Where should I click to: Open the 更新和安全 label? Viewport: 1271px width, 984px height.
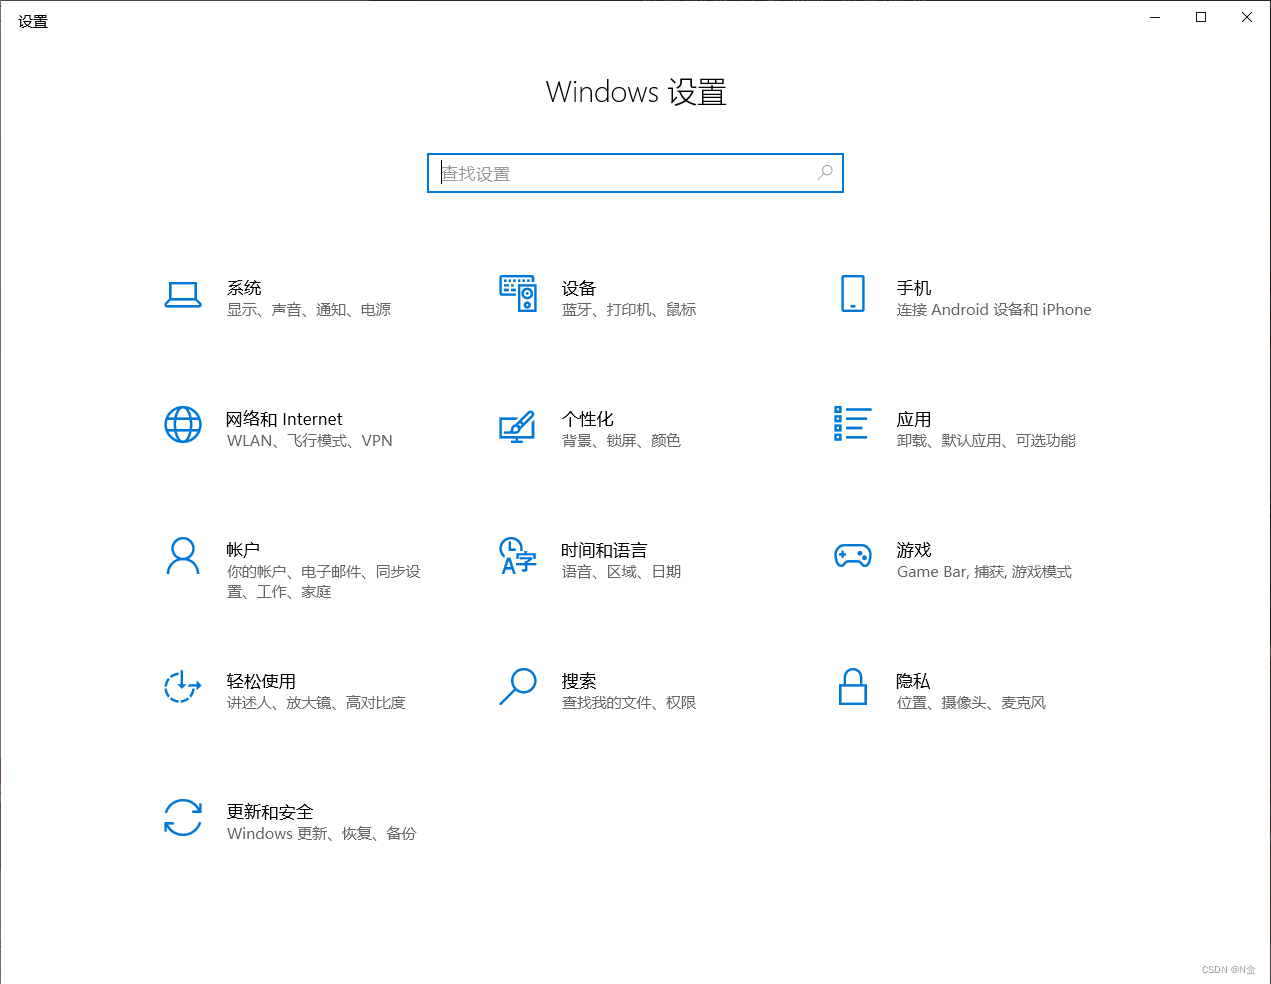(x=270, y=812)
